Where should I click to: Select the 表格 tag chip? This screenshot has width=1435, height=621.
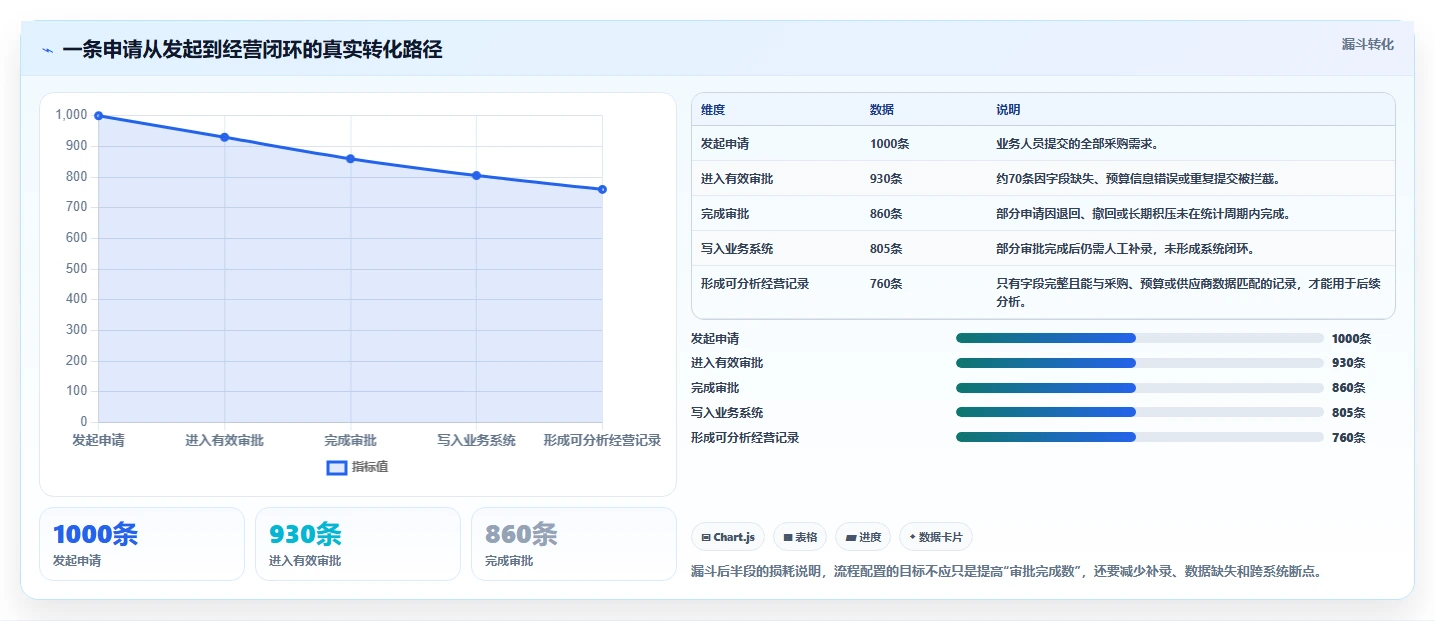800,537
